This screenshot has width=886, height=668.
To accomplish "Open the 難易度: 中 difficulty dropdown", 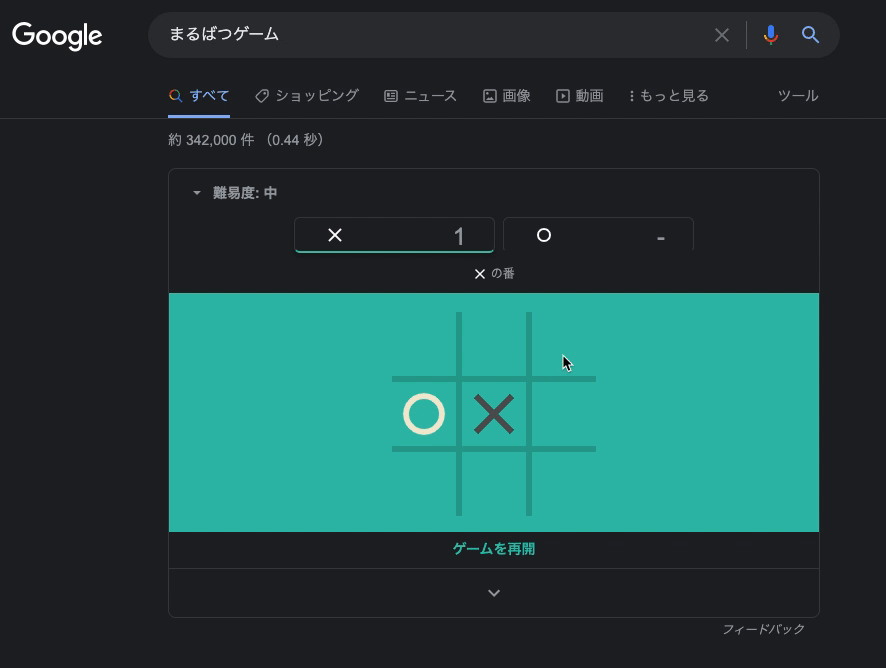I will 235,193.
